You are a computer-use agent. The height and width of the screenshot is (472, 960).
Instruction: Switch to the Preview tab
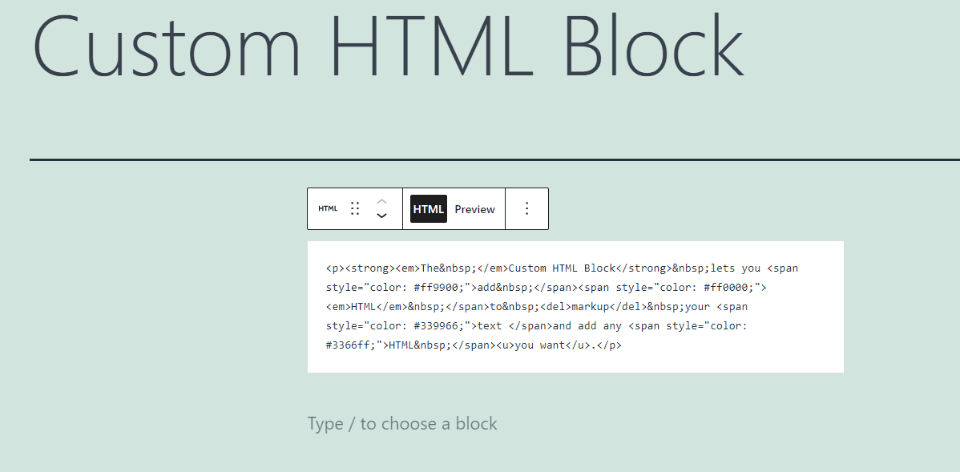(x=474, y=209)
